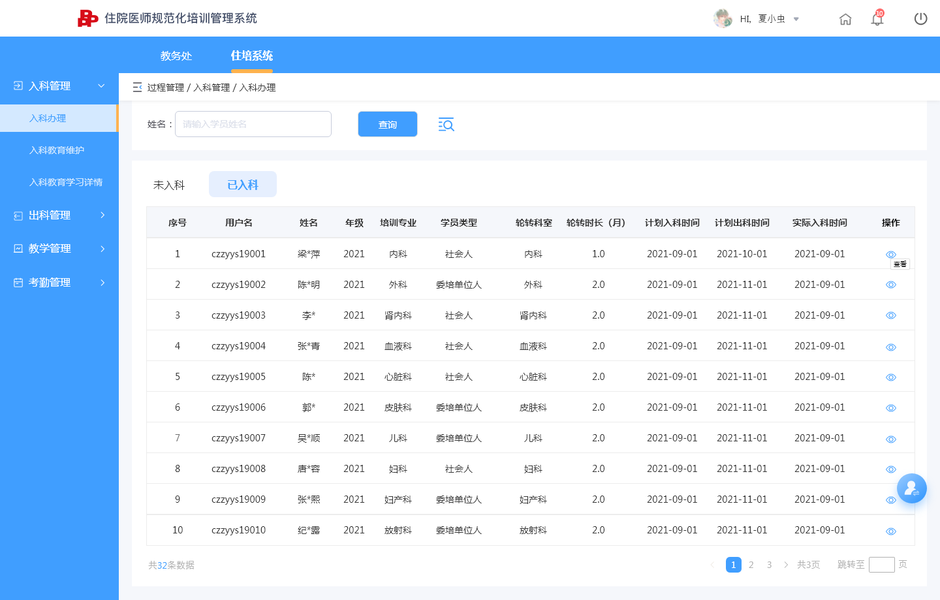This screenshot has height=600, width=940.
Task: Click 放射科 in 轮转科室 column
Action: pyautogui.click(x=533, y=530)
